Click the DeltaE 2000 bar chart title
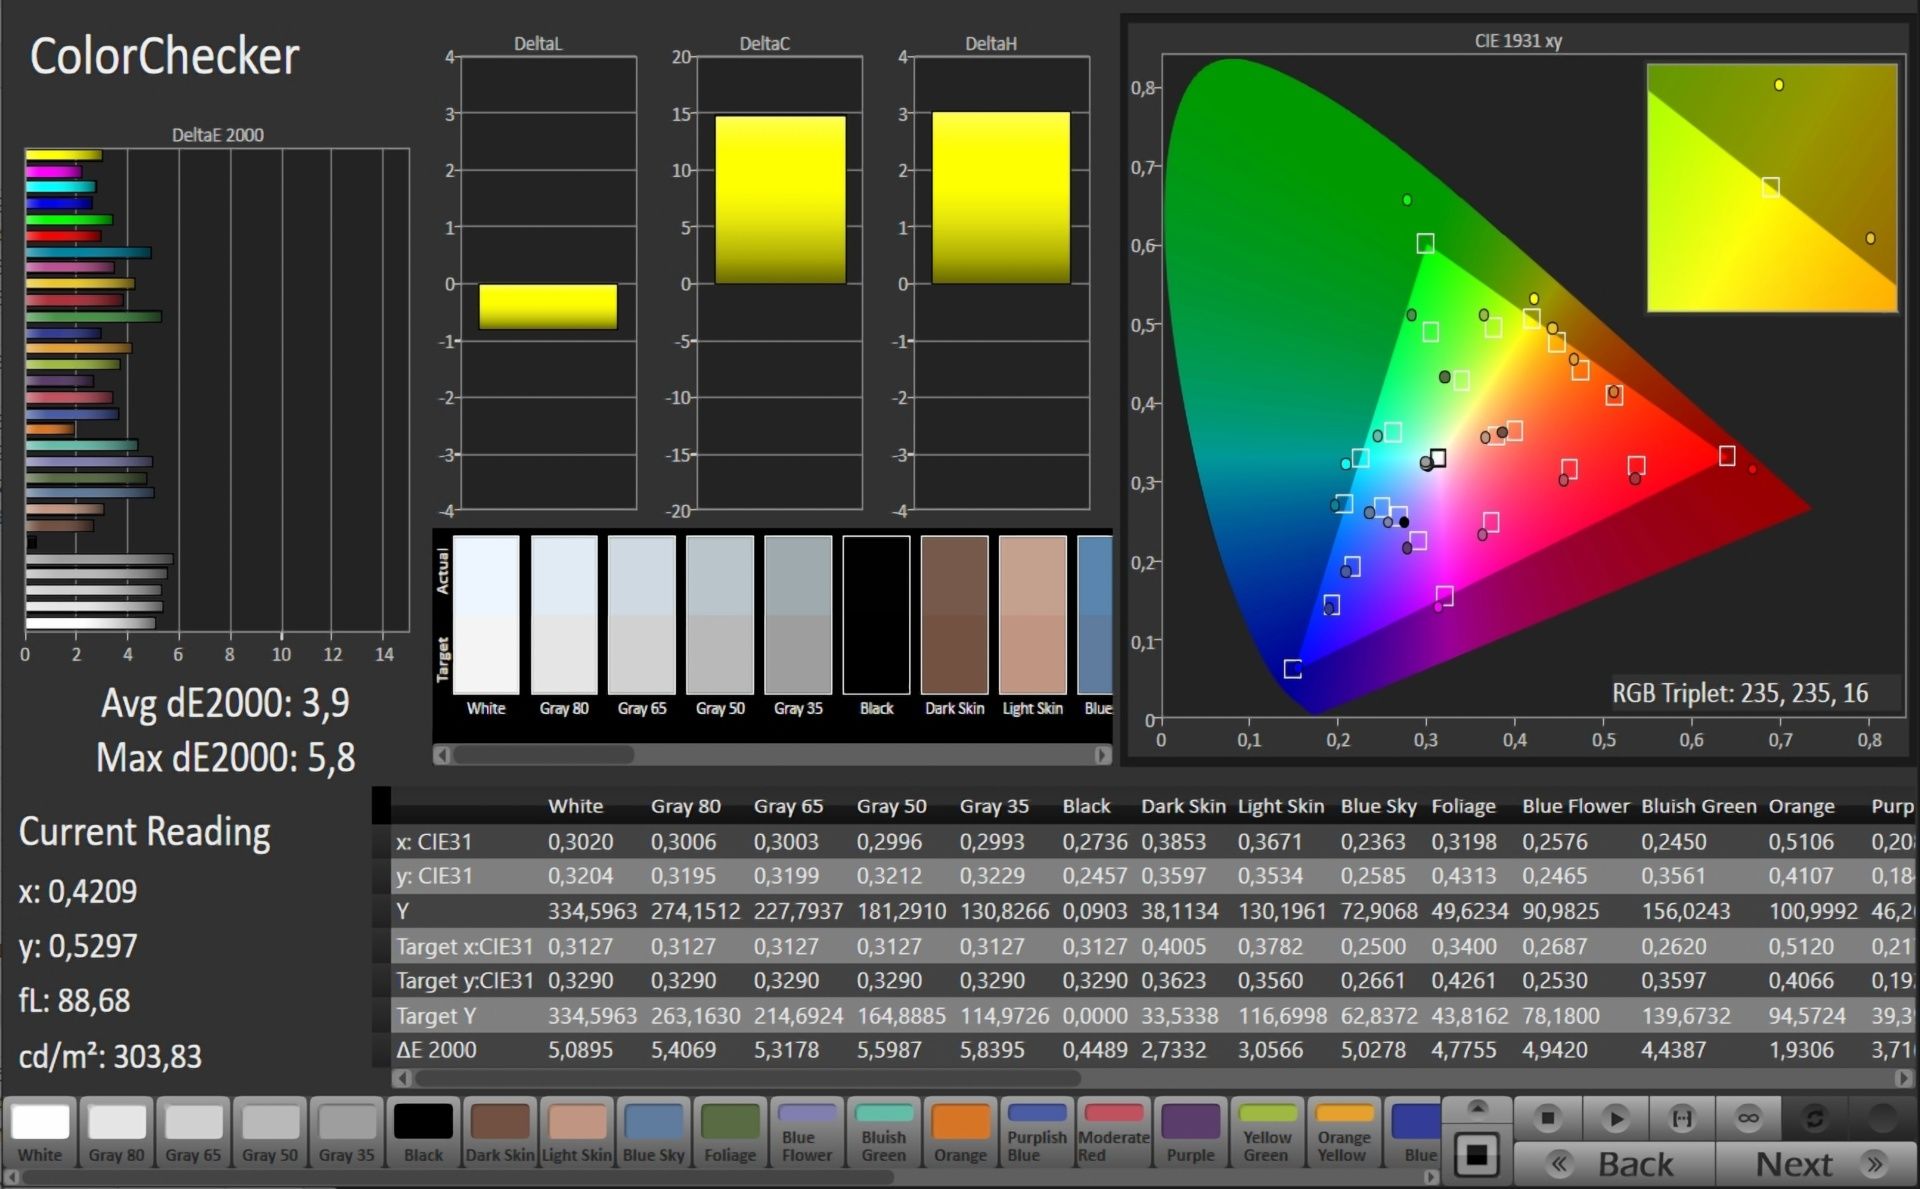This screenshot has width=1920, height=1189. 217,135
